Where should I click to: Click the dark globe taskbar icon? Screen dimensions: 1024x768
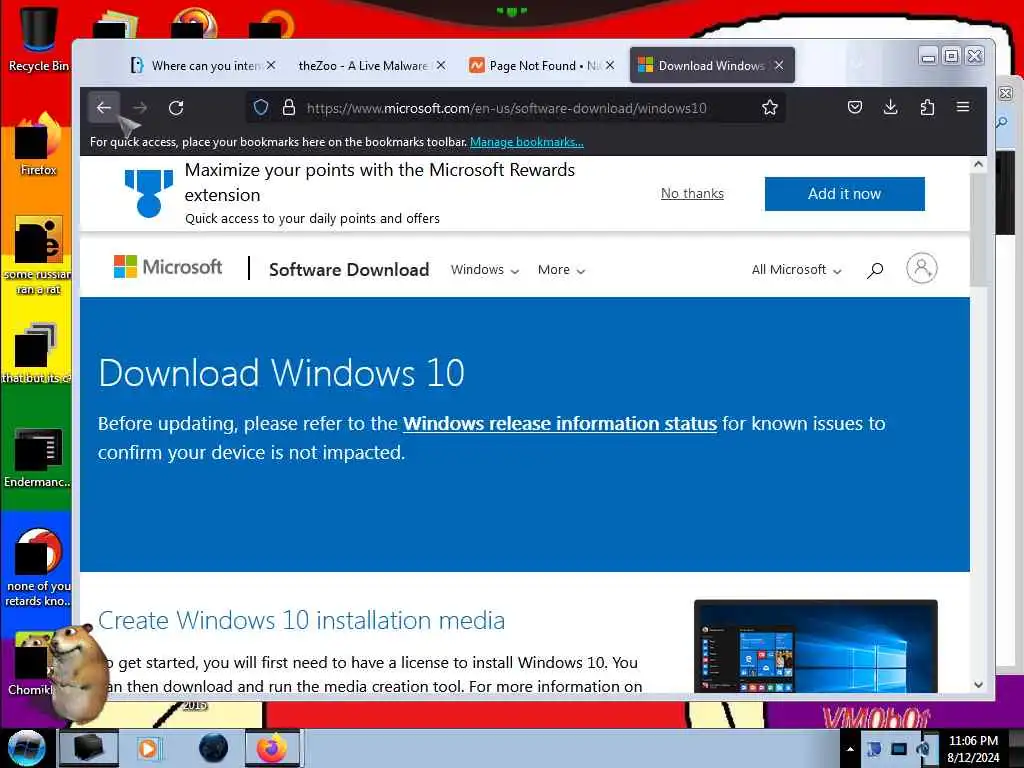214,748
